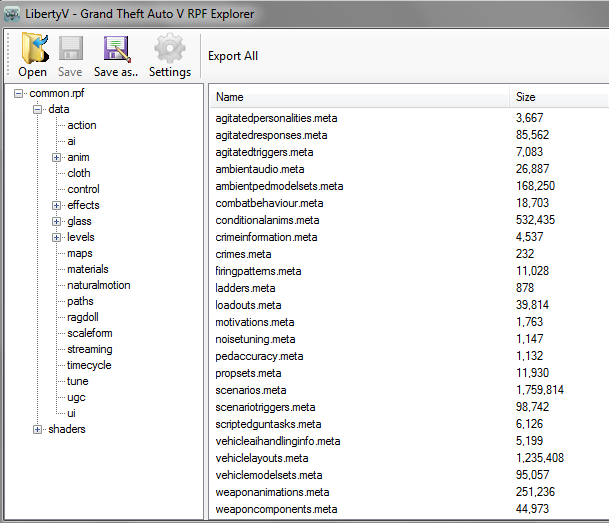Viewport: 609px width, 523px height.
Task: Expand the anim folder
Action: (x=57, y=157)
